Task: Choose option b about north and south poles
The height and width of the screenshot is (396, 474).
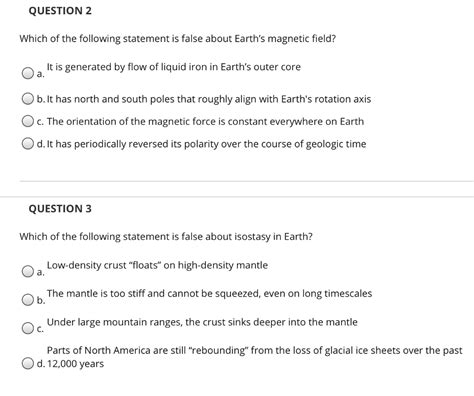Action: click(x=28, y=99)
